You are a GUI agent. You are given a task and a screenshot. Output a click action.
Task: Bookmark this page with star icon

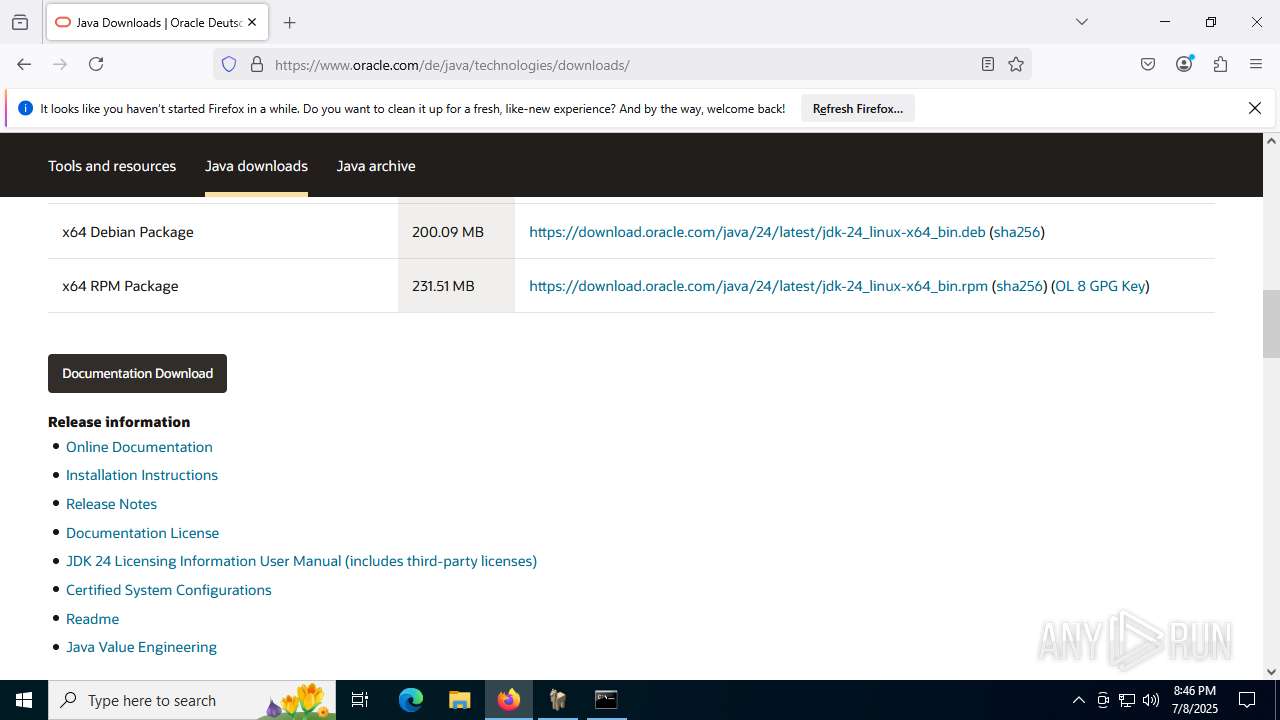(x=1016, y=65)
